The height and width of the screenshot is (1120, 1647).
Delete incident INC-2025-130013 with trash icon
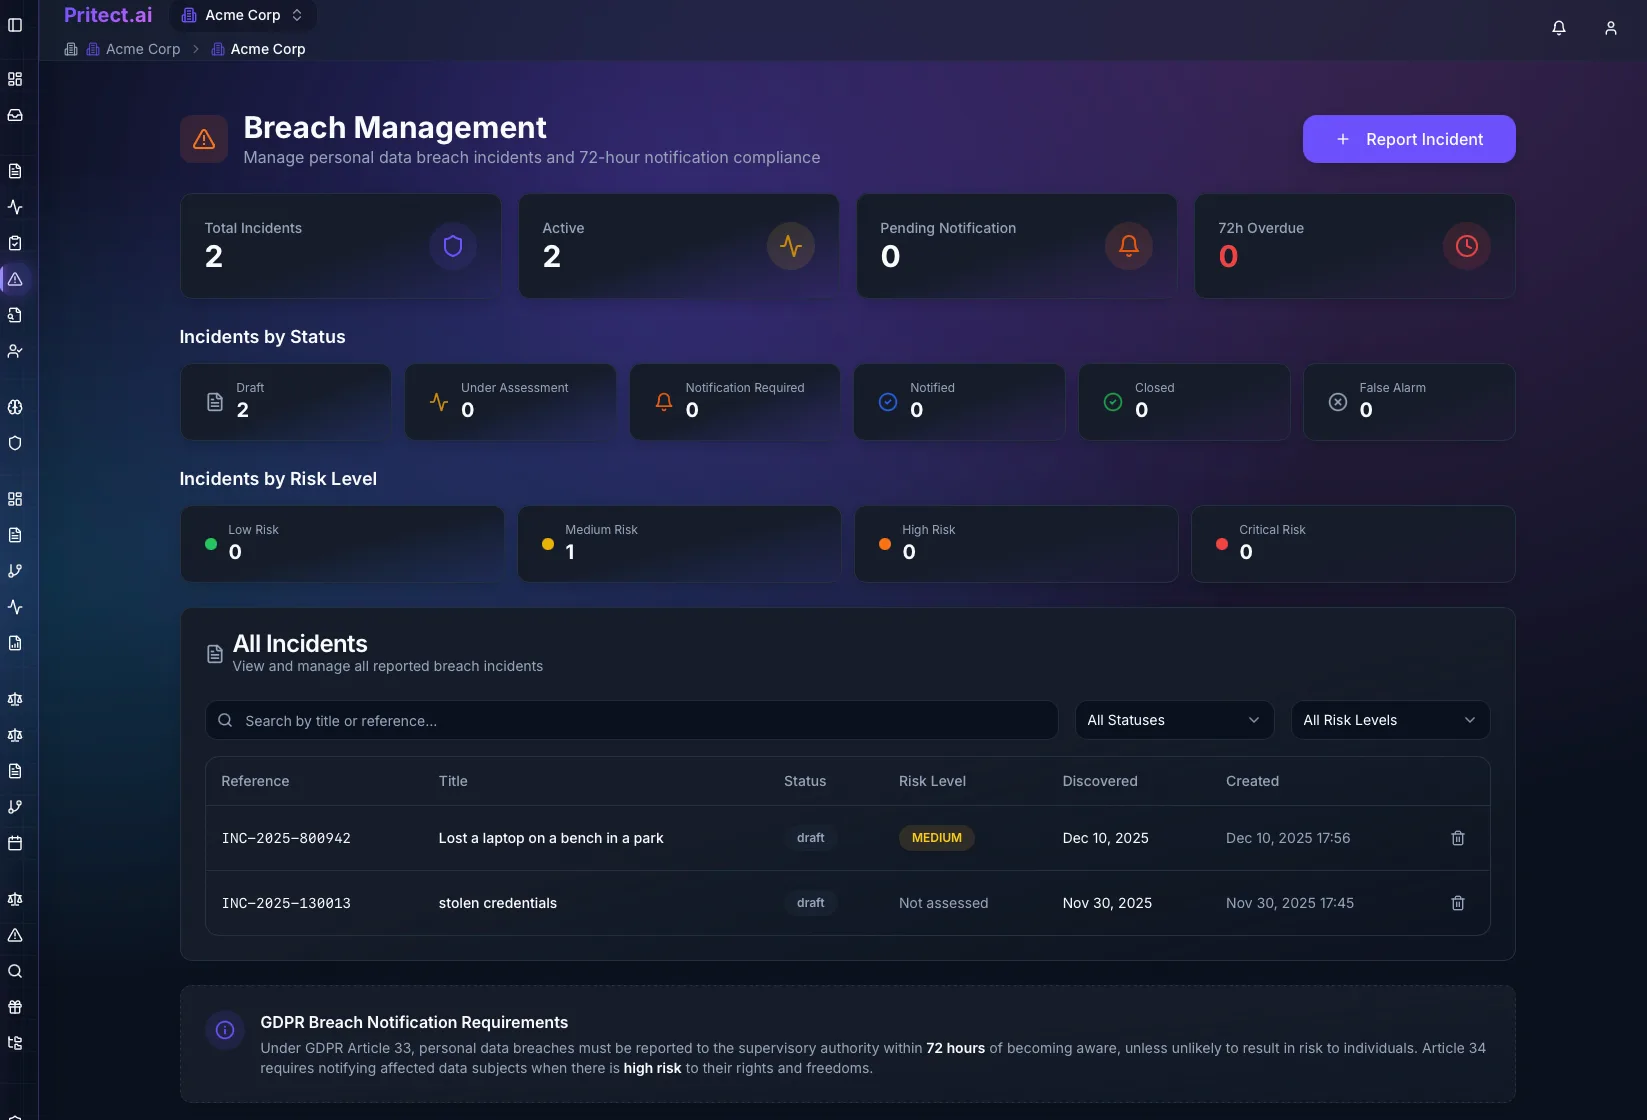coord(1458,903)
